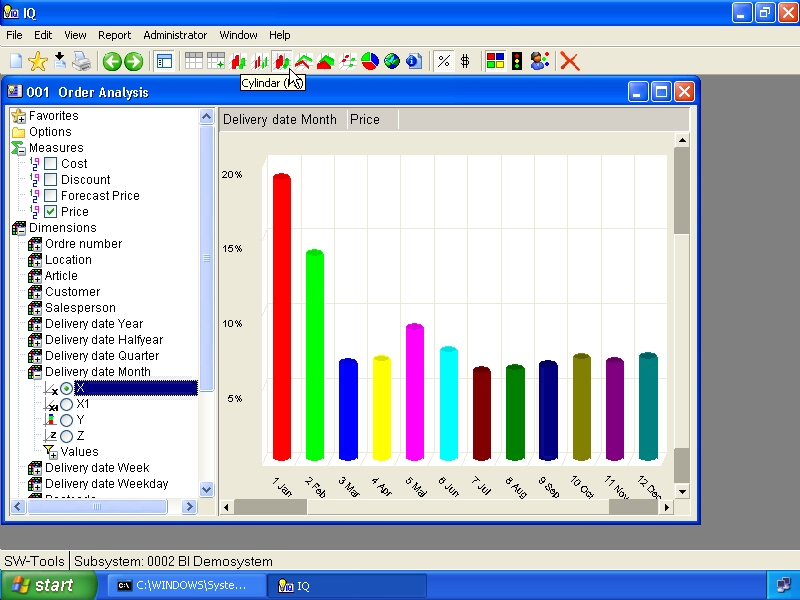The image size is (800, 600).
Task: Click the magenta May cylinder bar
Action: [415, 392]
